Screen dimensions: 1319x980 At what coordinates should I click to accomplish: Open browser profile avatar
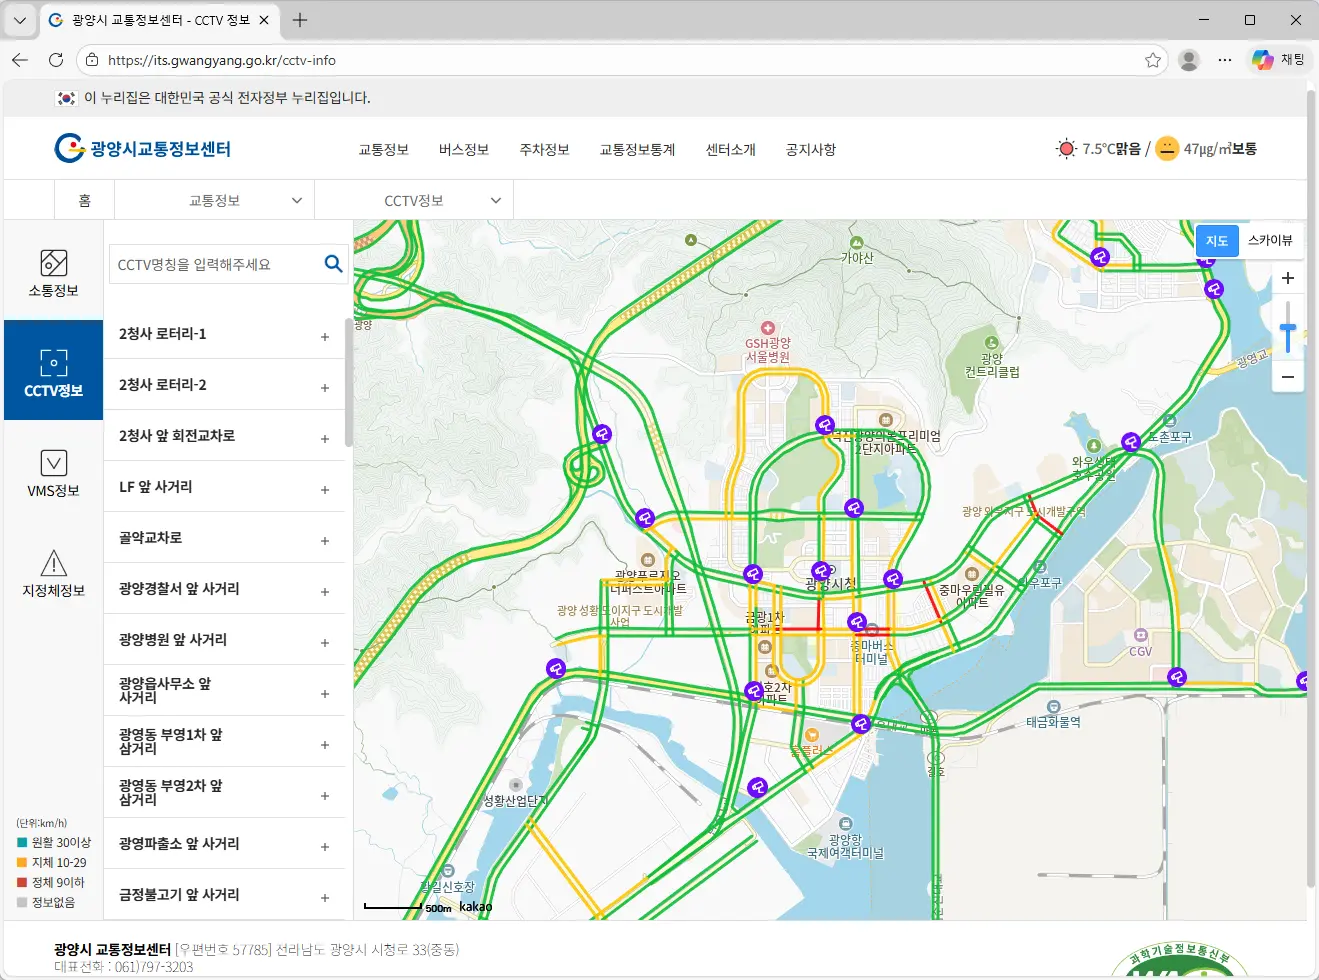click(1189, 60)
